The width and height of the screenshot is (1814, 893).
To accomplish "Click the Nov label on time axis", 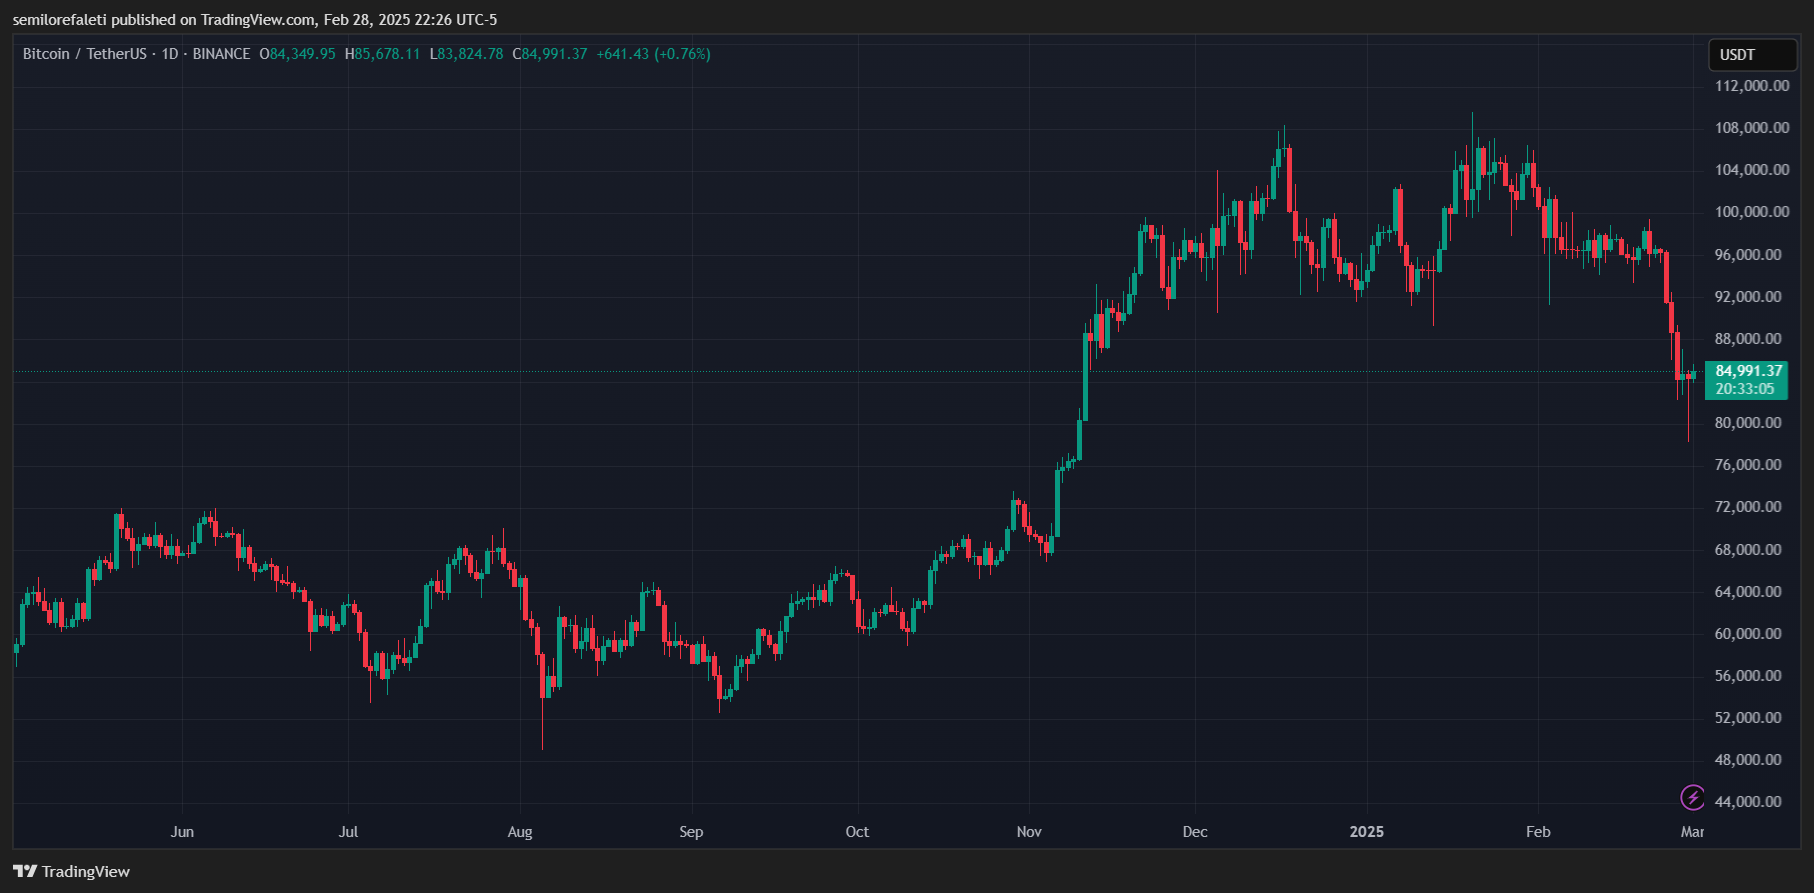I will [1029, 832].
